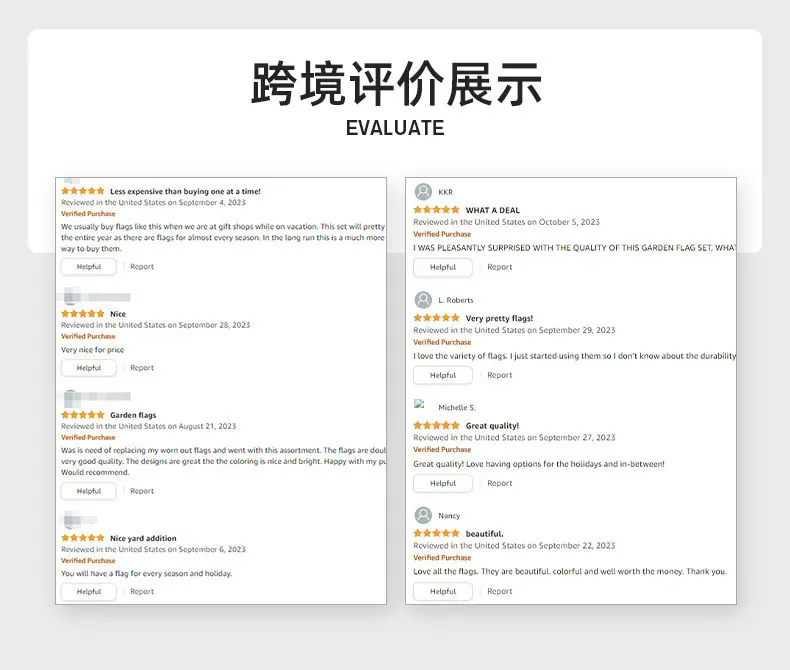Click L. Roberts' profile avatar icon
The height and width of the screenshot is (670, 790).
423,300
